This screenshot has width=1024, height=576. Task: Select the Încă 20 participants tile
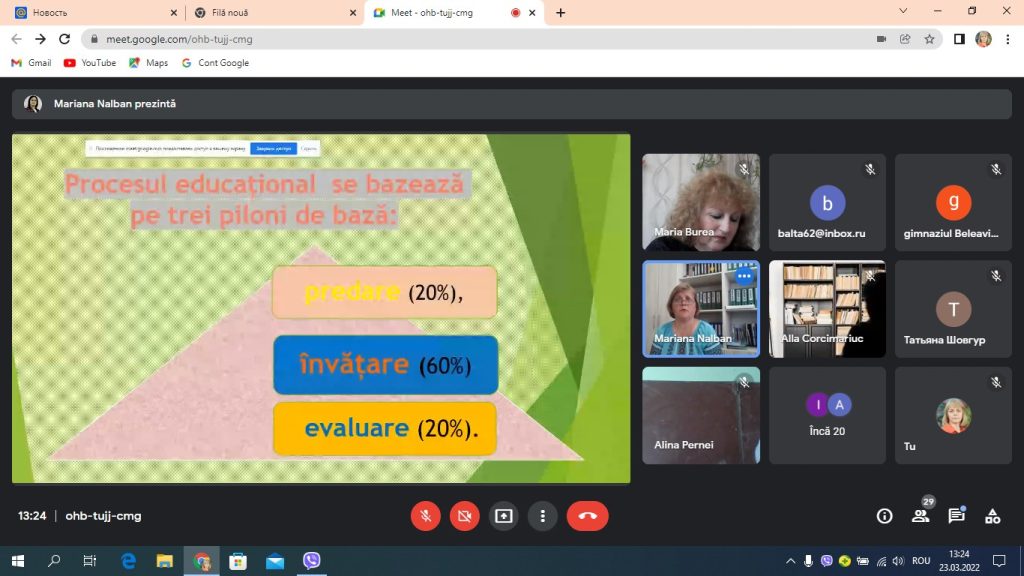pyautogui.click(x=827, y=415)
